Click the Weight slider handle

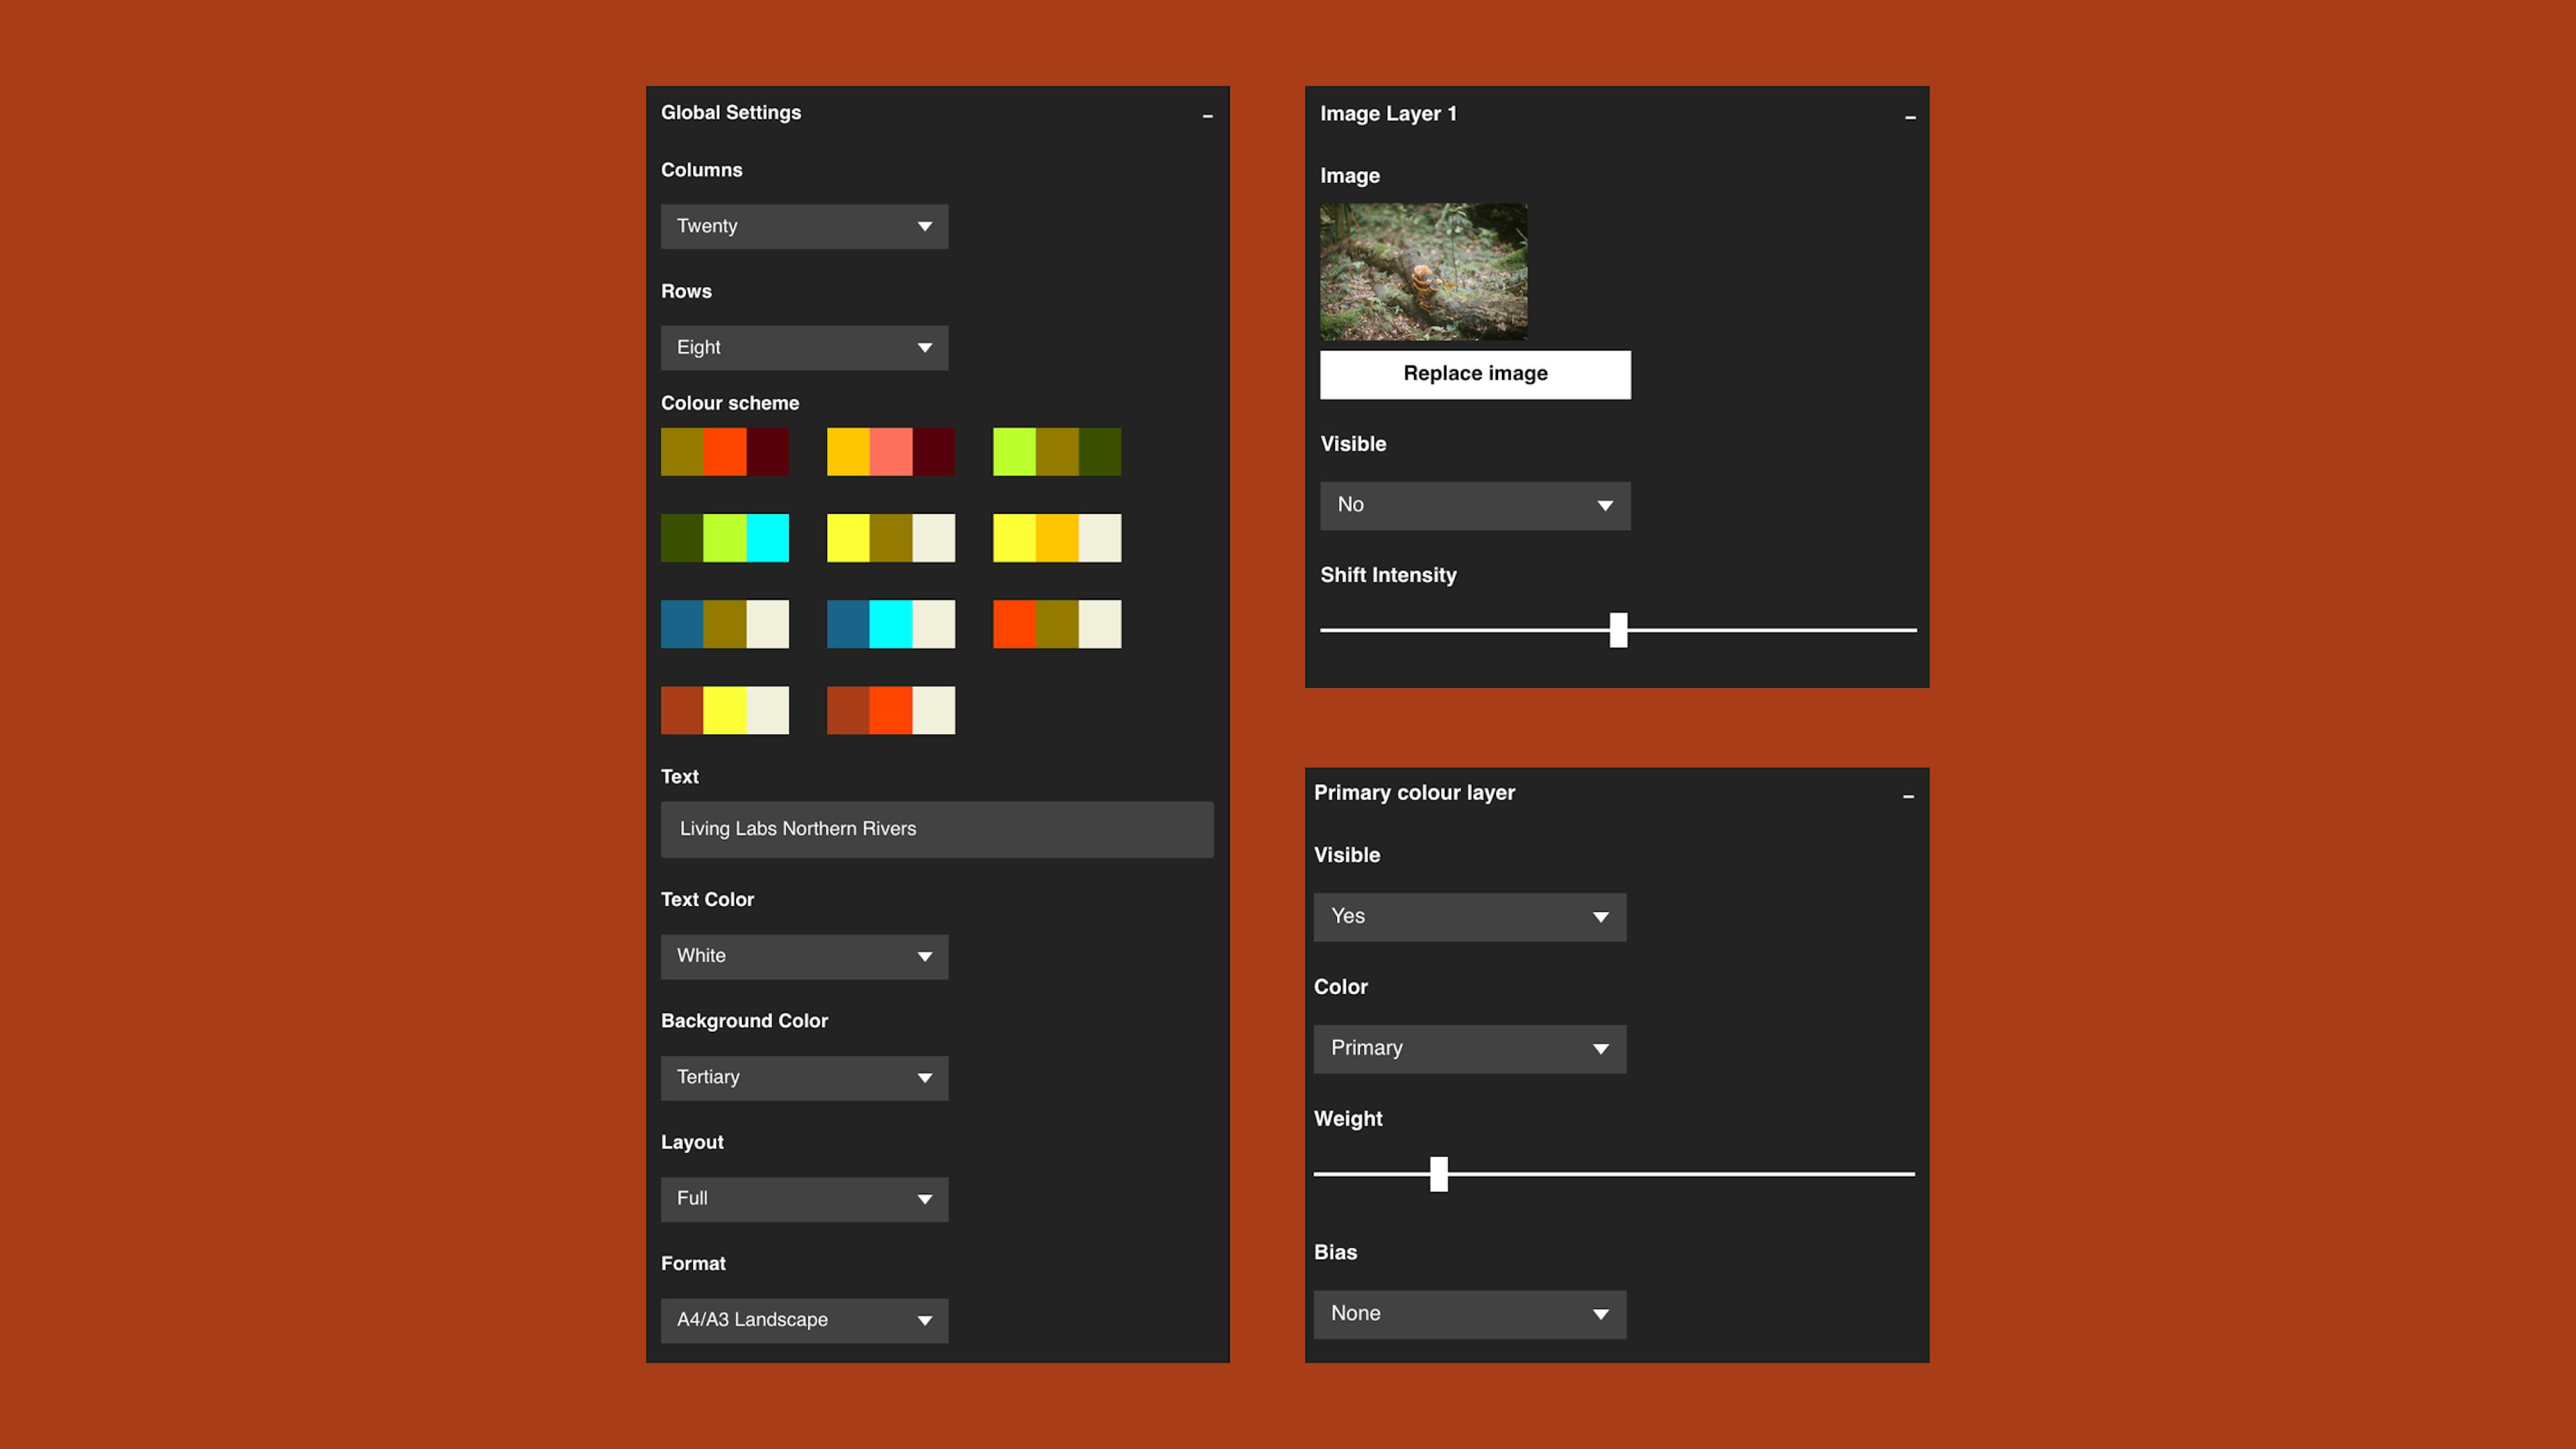[x=1438, y=1173]
